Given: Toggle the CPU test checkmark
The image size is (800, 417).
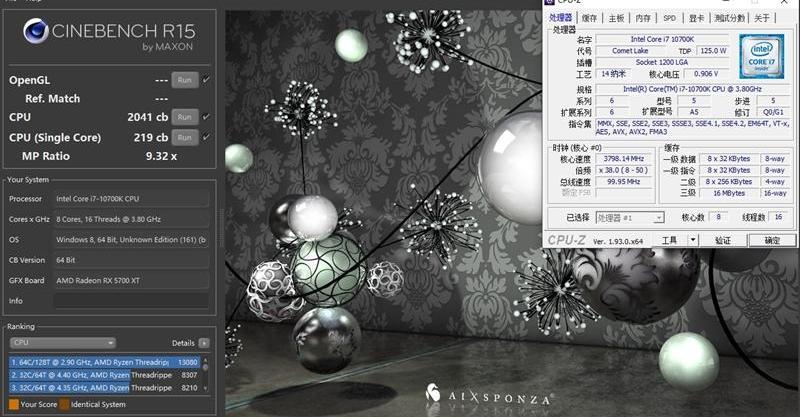Looking at the screenshot, I should point(206,117).
